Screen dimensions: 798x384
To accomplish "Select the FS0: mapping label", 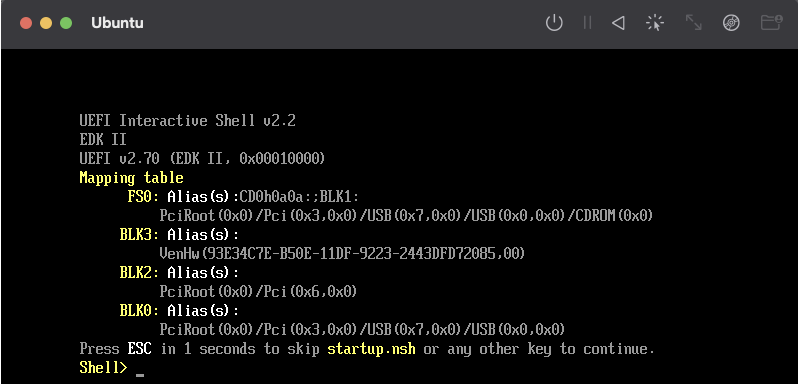I will [144, 197].
